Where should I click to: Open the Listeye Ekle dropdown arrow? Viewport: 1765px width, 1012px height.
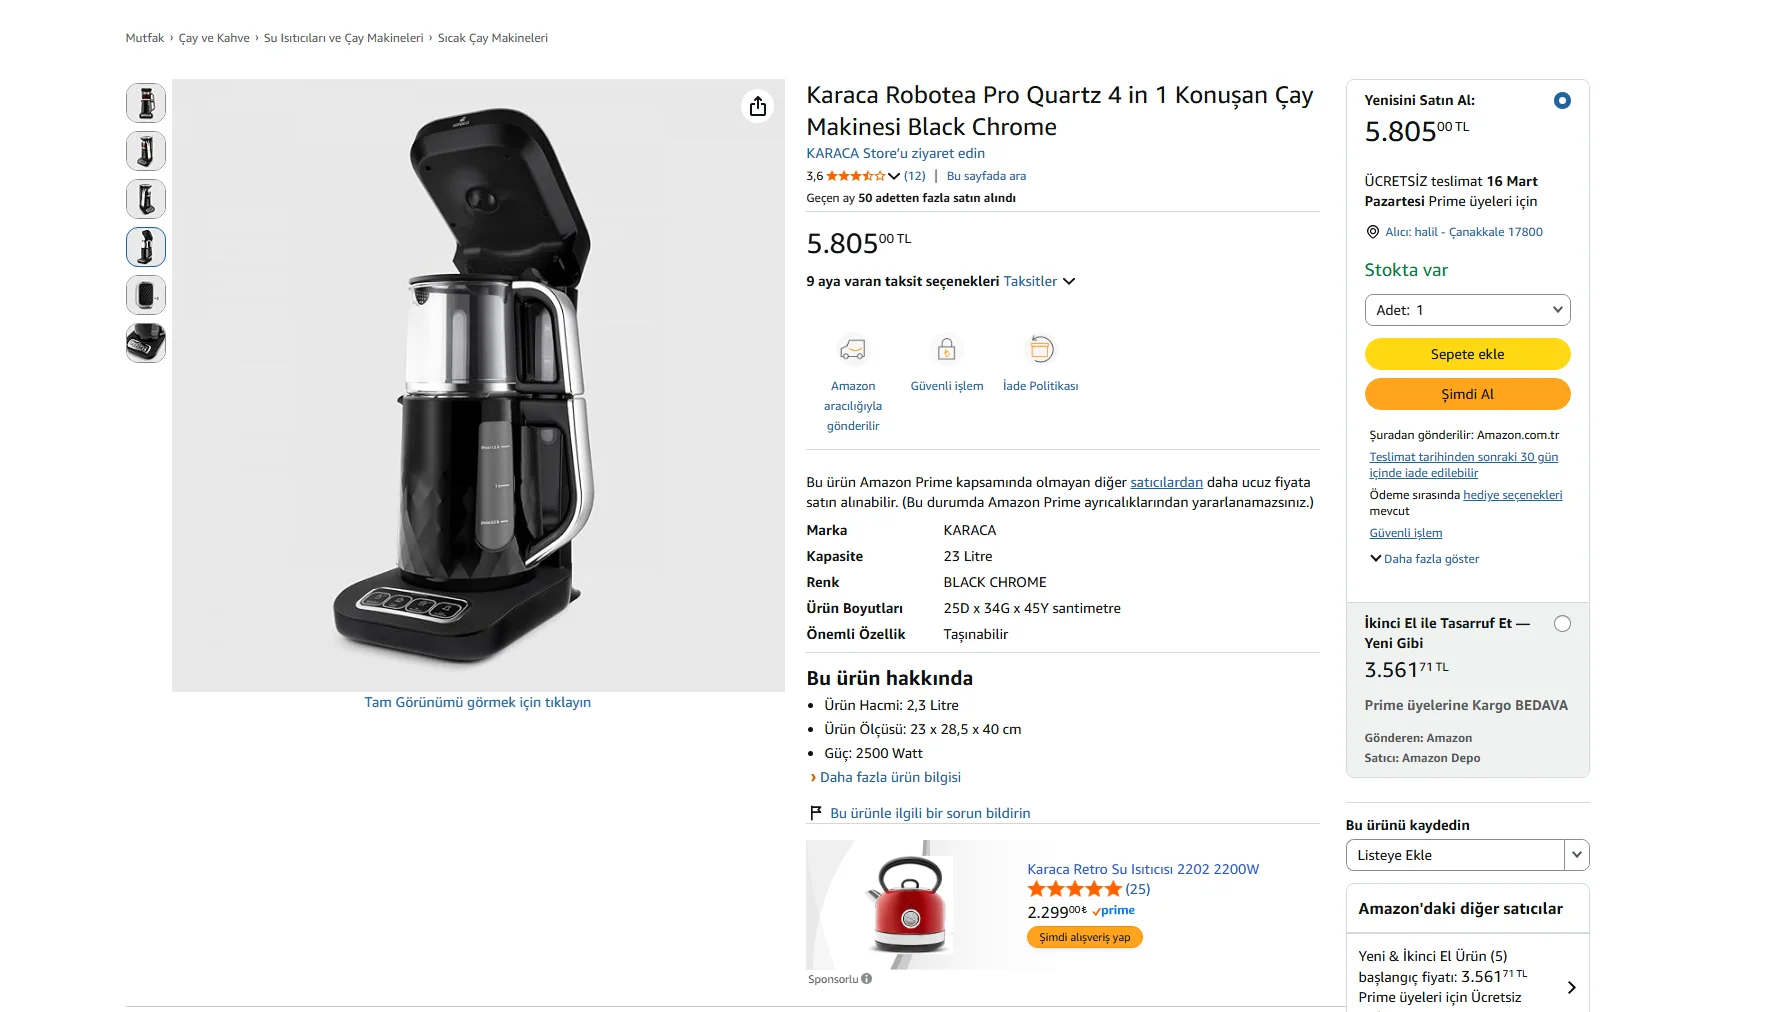tap(1576, 855)
